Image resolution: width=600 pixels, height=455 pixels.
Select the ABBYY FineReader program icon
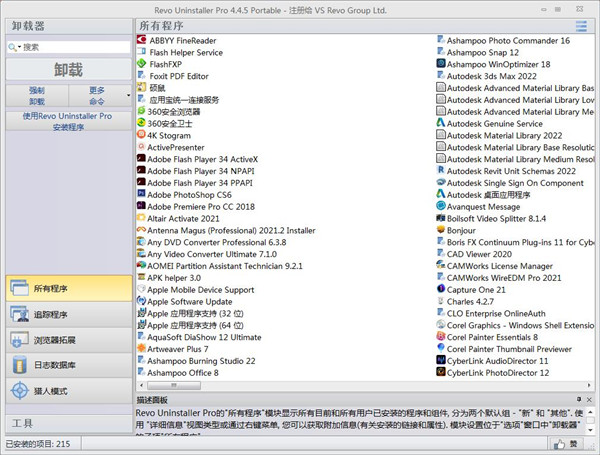tap(141, 40)
